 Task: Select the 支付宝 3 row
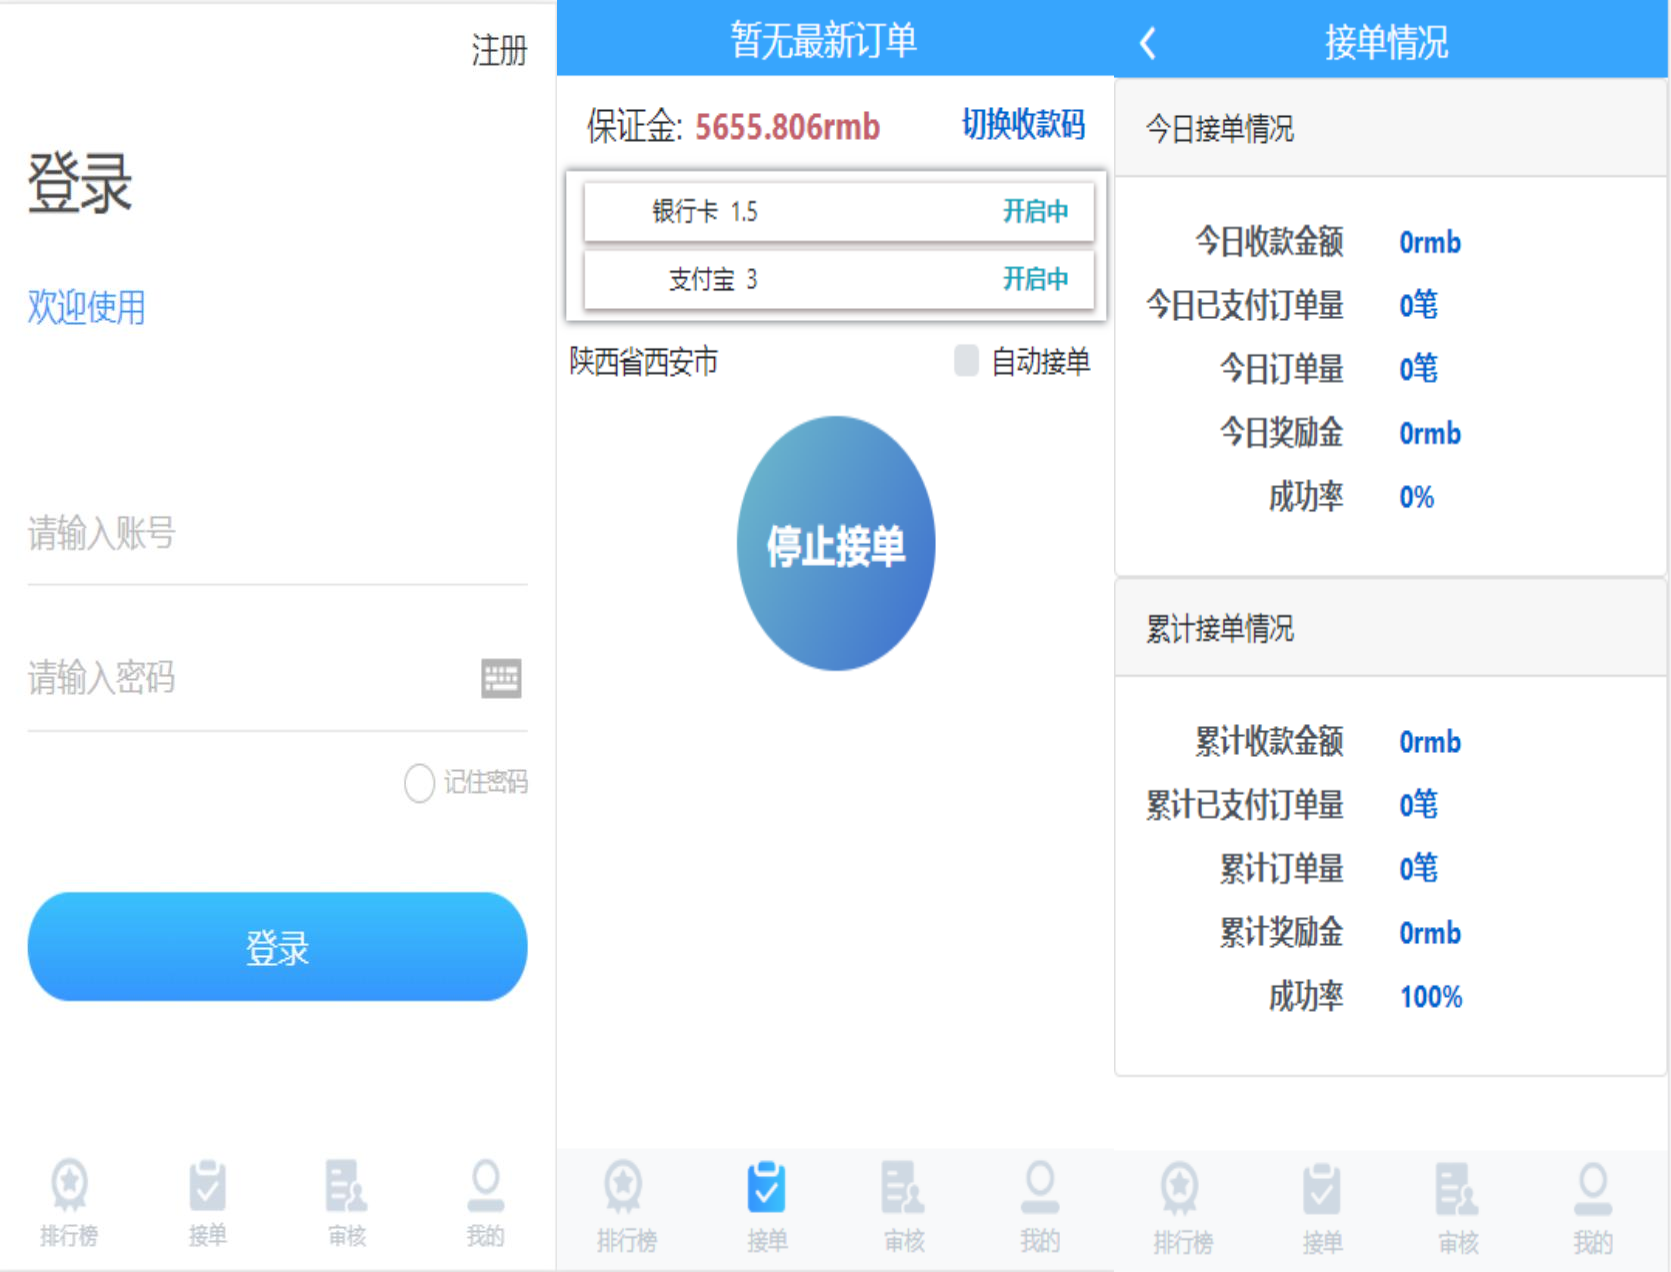[839, 279]
